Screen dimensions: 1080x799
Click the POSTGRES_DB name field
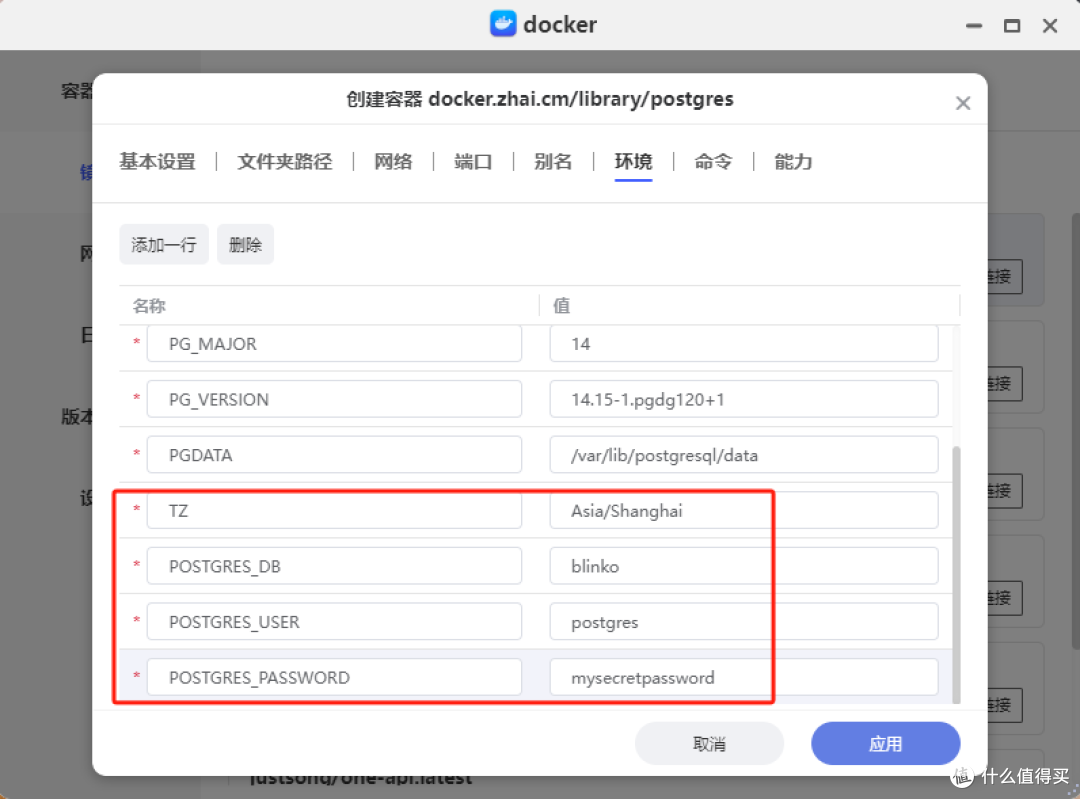click(x=334, y=566)
